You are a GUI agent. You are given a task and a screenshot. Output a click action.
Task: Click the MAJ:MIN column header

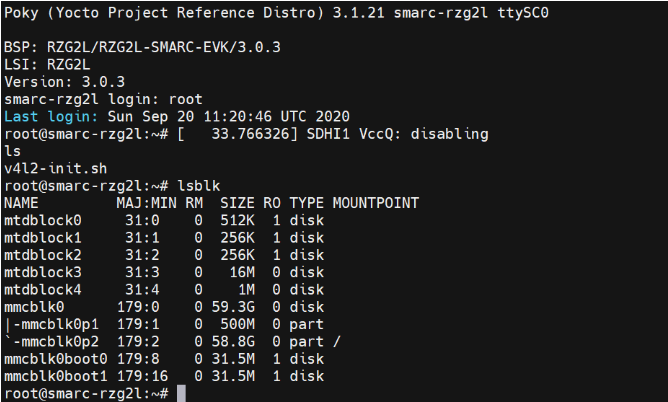click(147, 203)
